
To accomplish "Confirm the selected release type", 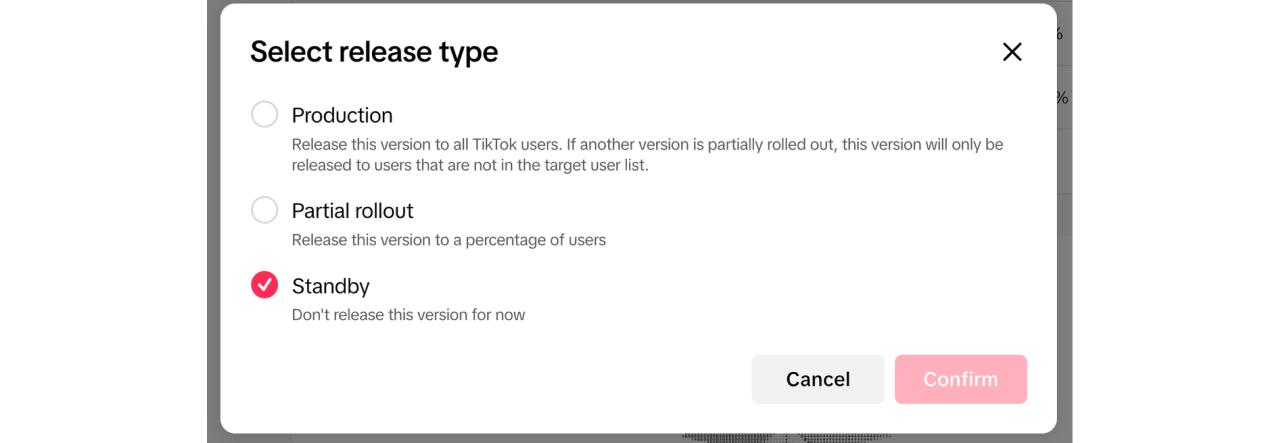I will pyautogui.click(x=960, y=379).
